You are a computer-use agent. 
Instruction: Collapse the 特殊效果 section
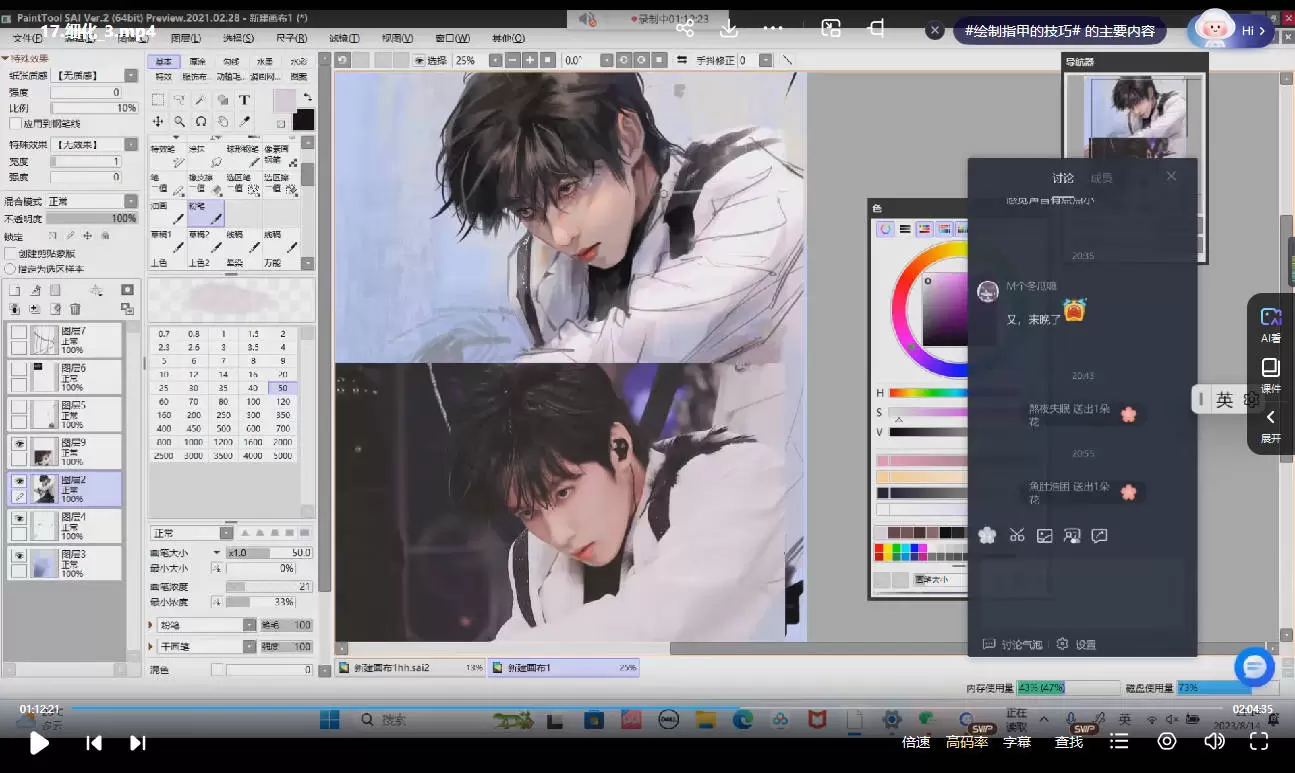pos(4,59)
